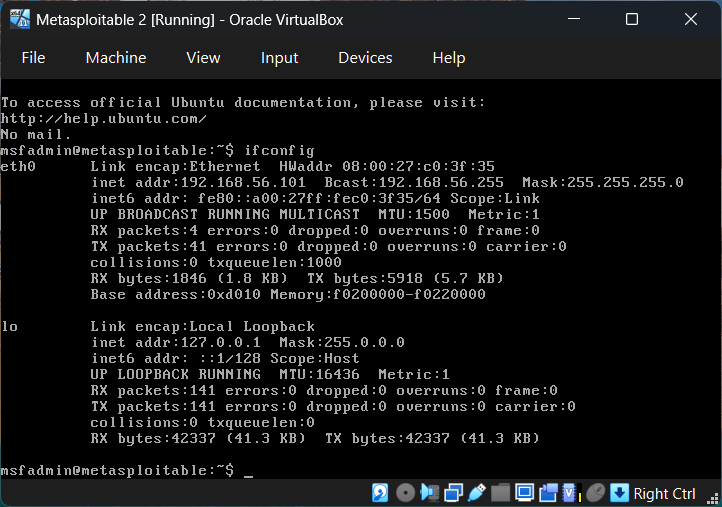
Task: Click the display monitor indicator
Action: (x=524, y=493)
